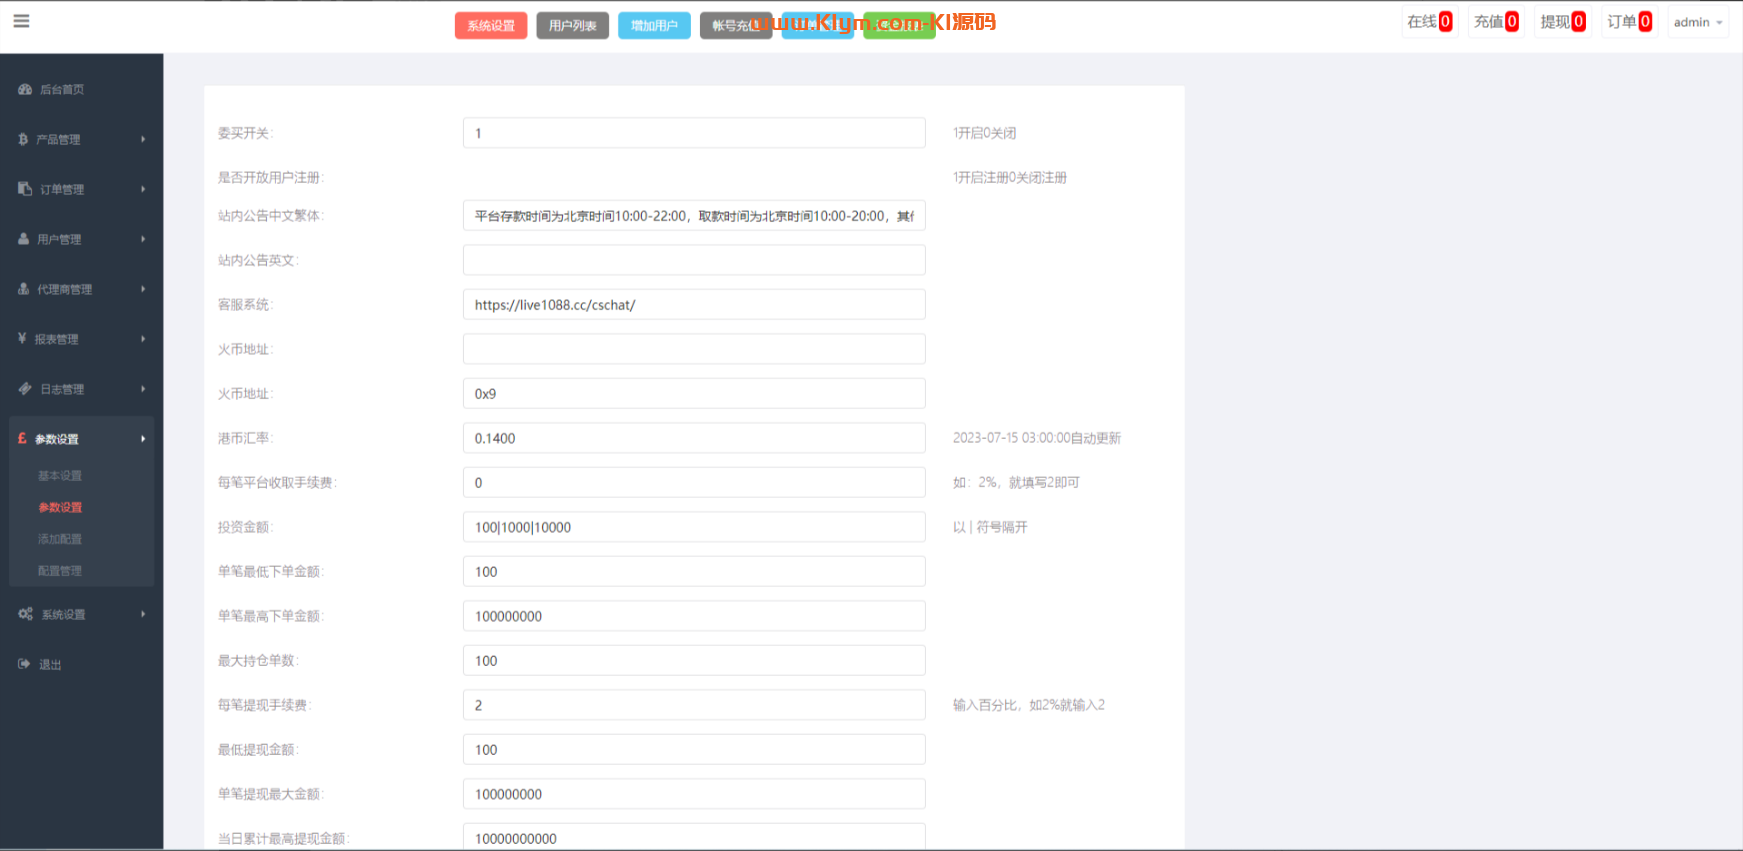Expand the 日志管理 submenu arrow
1743x851 pixels.
[x=143, y=389]
